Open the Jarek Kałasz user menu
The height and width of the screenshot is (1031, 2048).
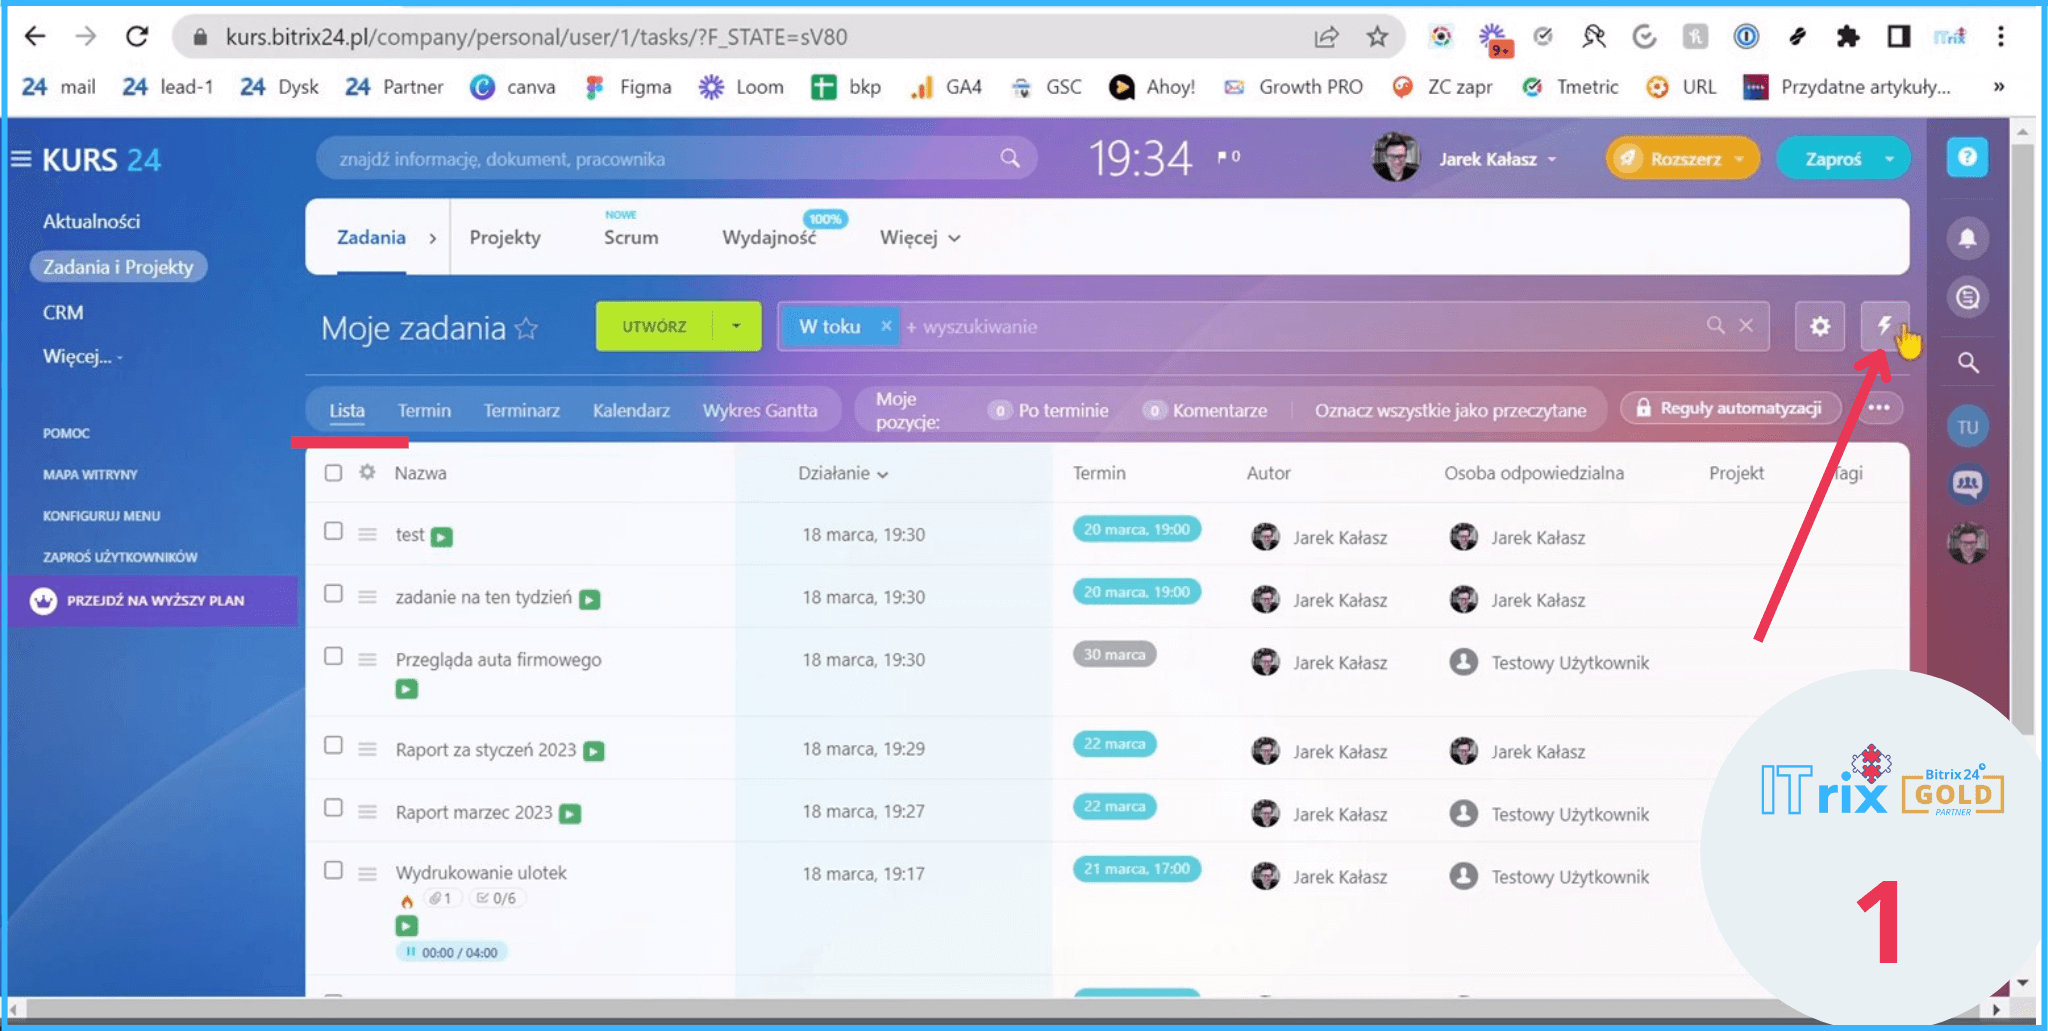pos(1496,159)
